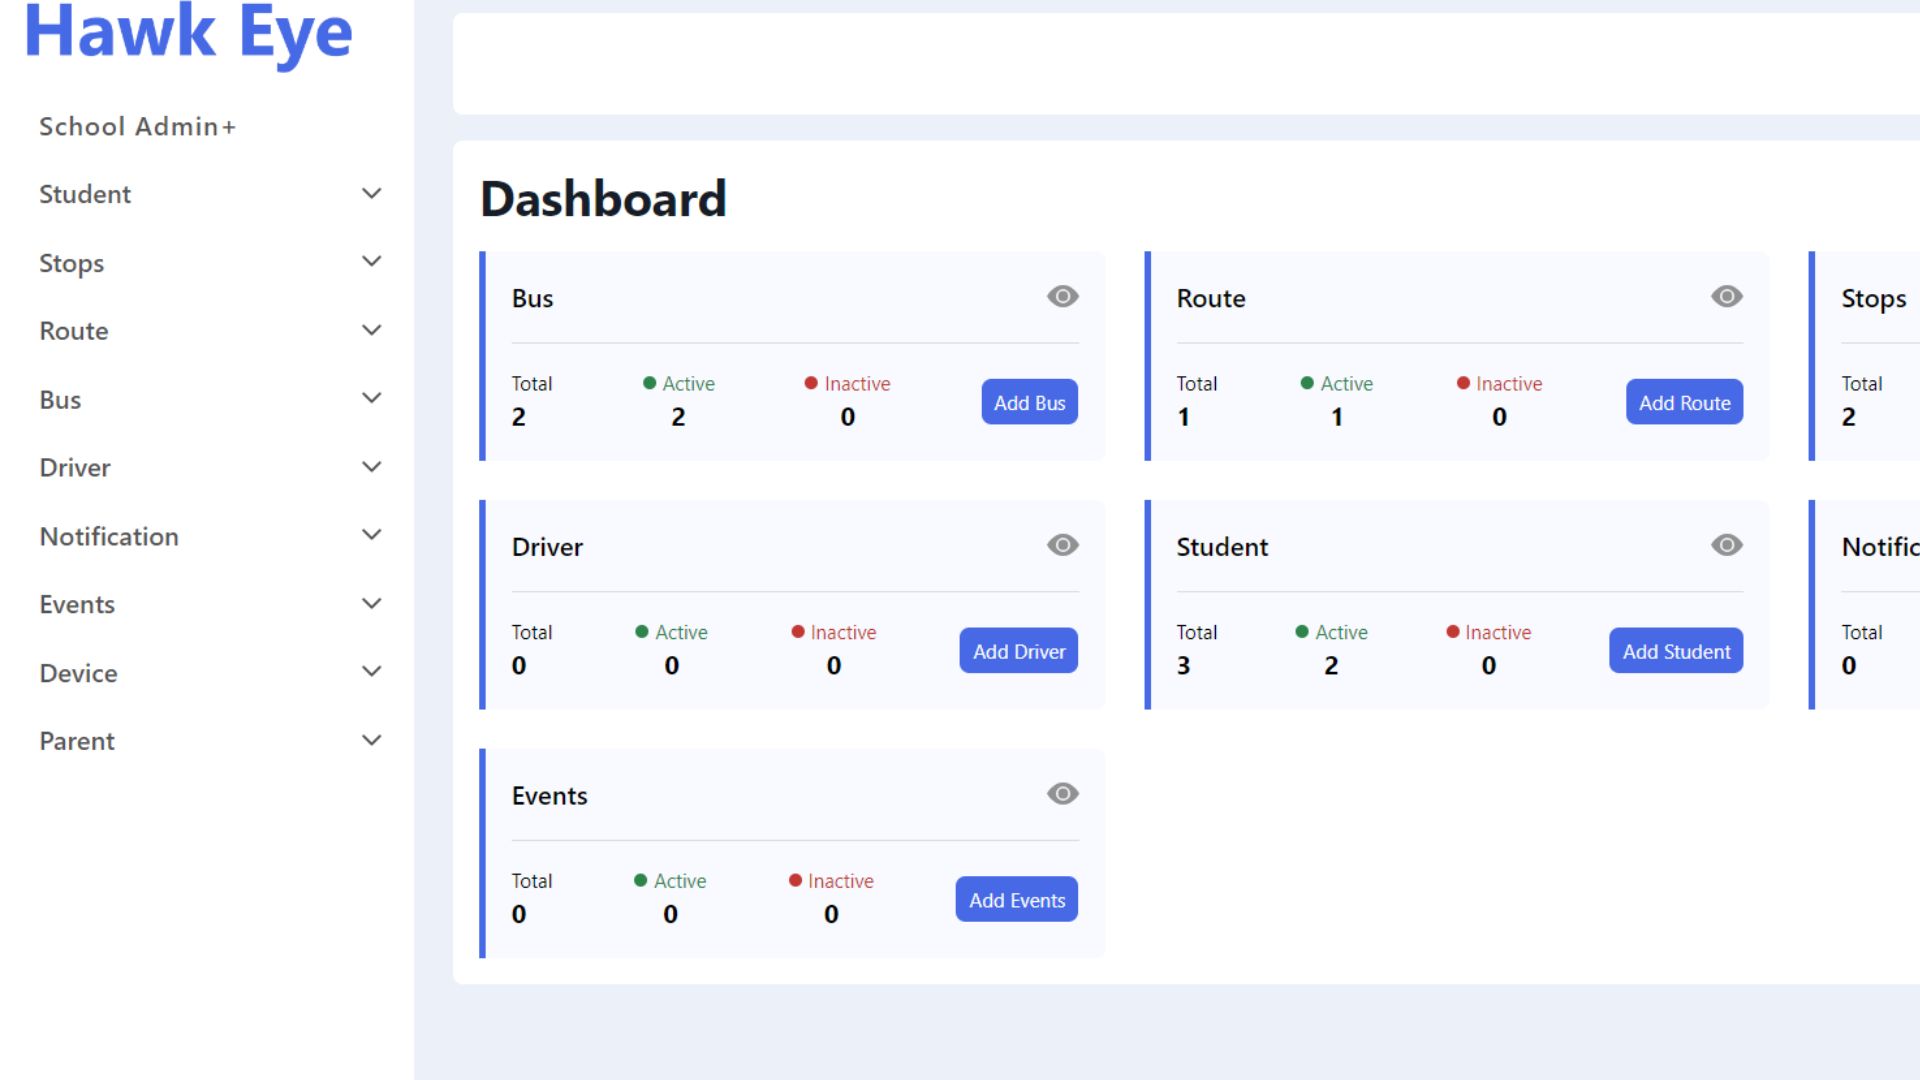This screenshot has height=1080, width=1920.
Task: Expand the Student sidebar chevron
Action: pos(371,194)
